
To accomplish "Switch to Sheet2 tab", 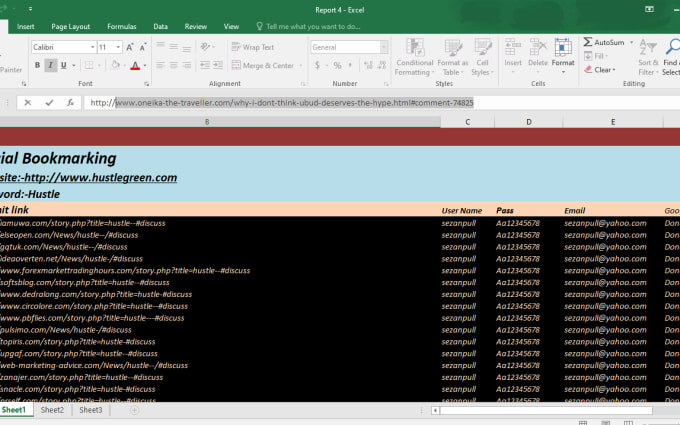I will coord(52,410).
